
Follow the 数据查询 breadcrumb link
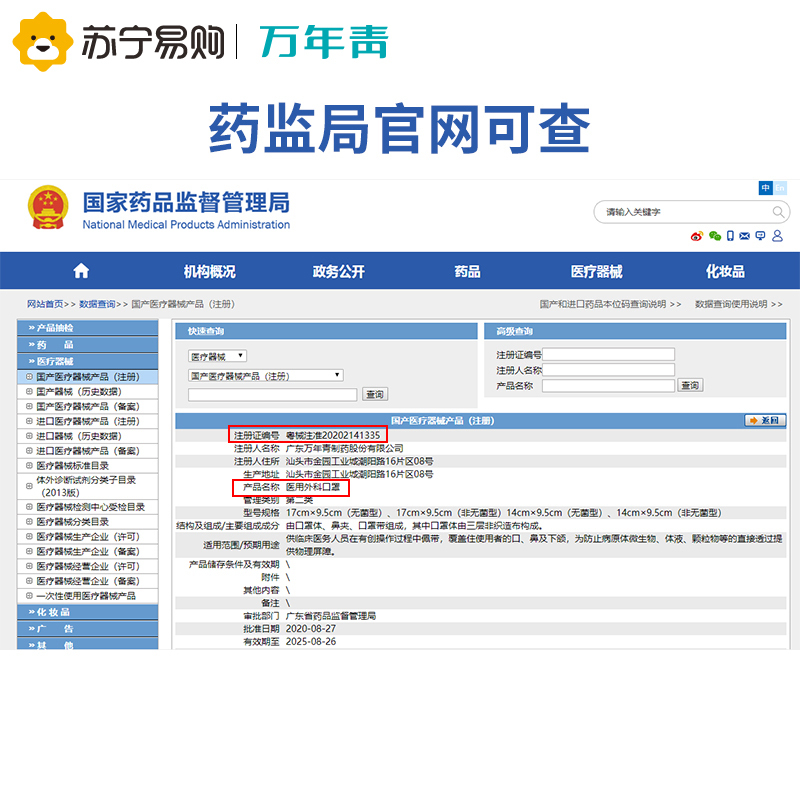pyautogui.click(x=97, y=304)
